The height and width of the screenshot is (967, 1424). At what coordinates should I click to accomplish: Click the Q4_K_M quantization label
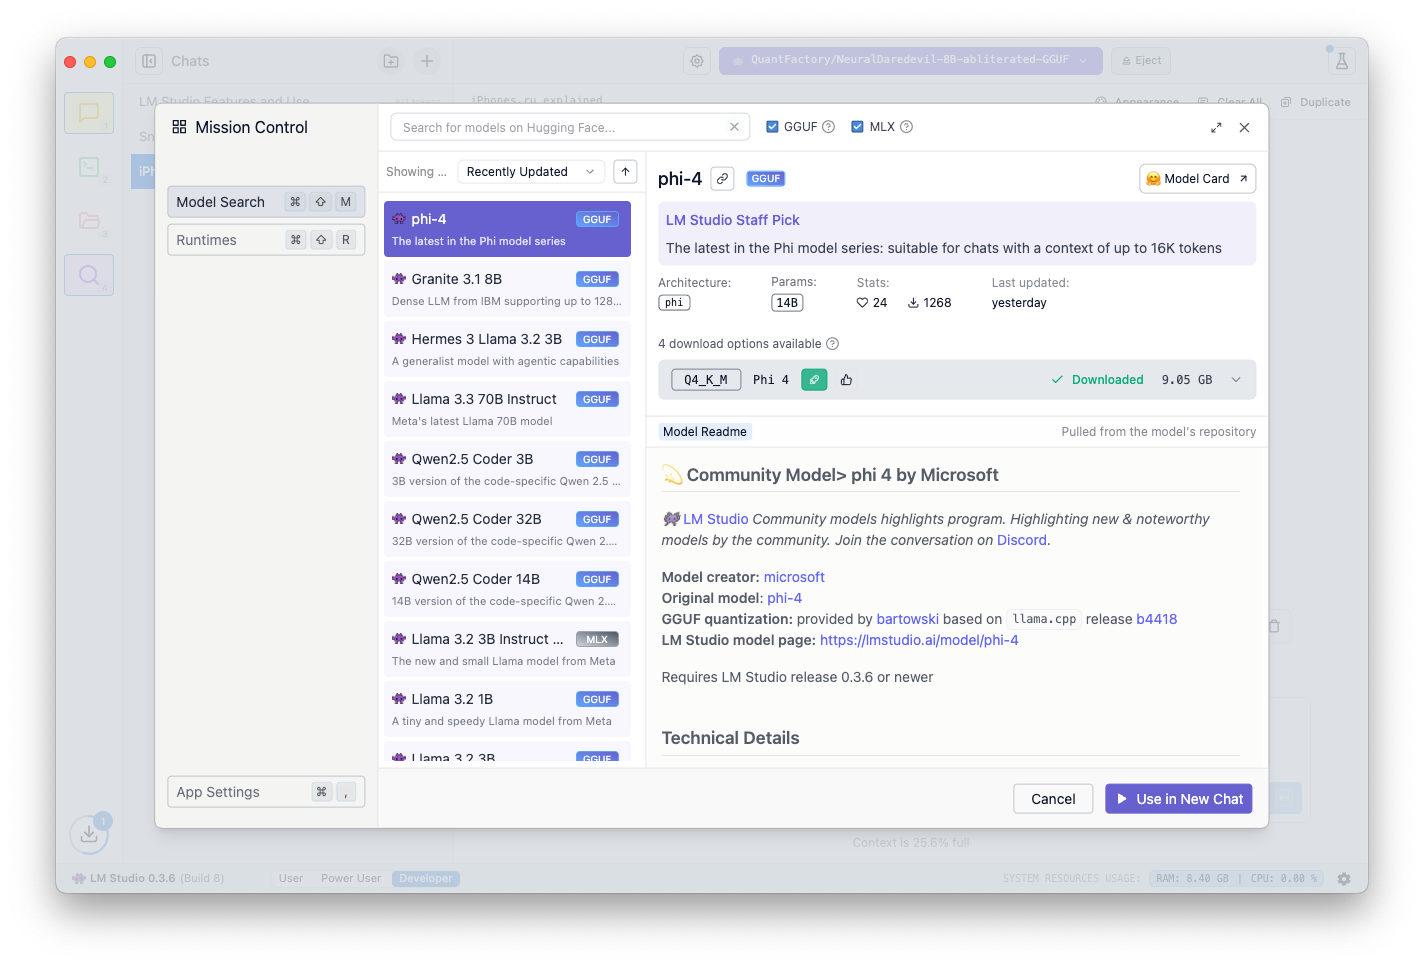(x=706, y=380)
